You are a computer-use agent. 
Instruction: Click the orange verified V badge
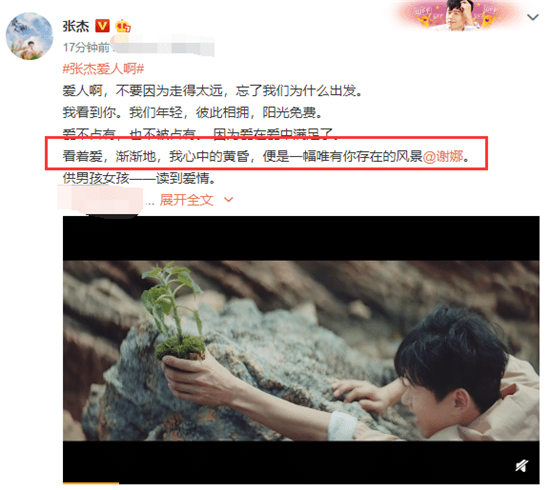(102, 26)
